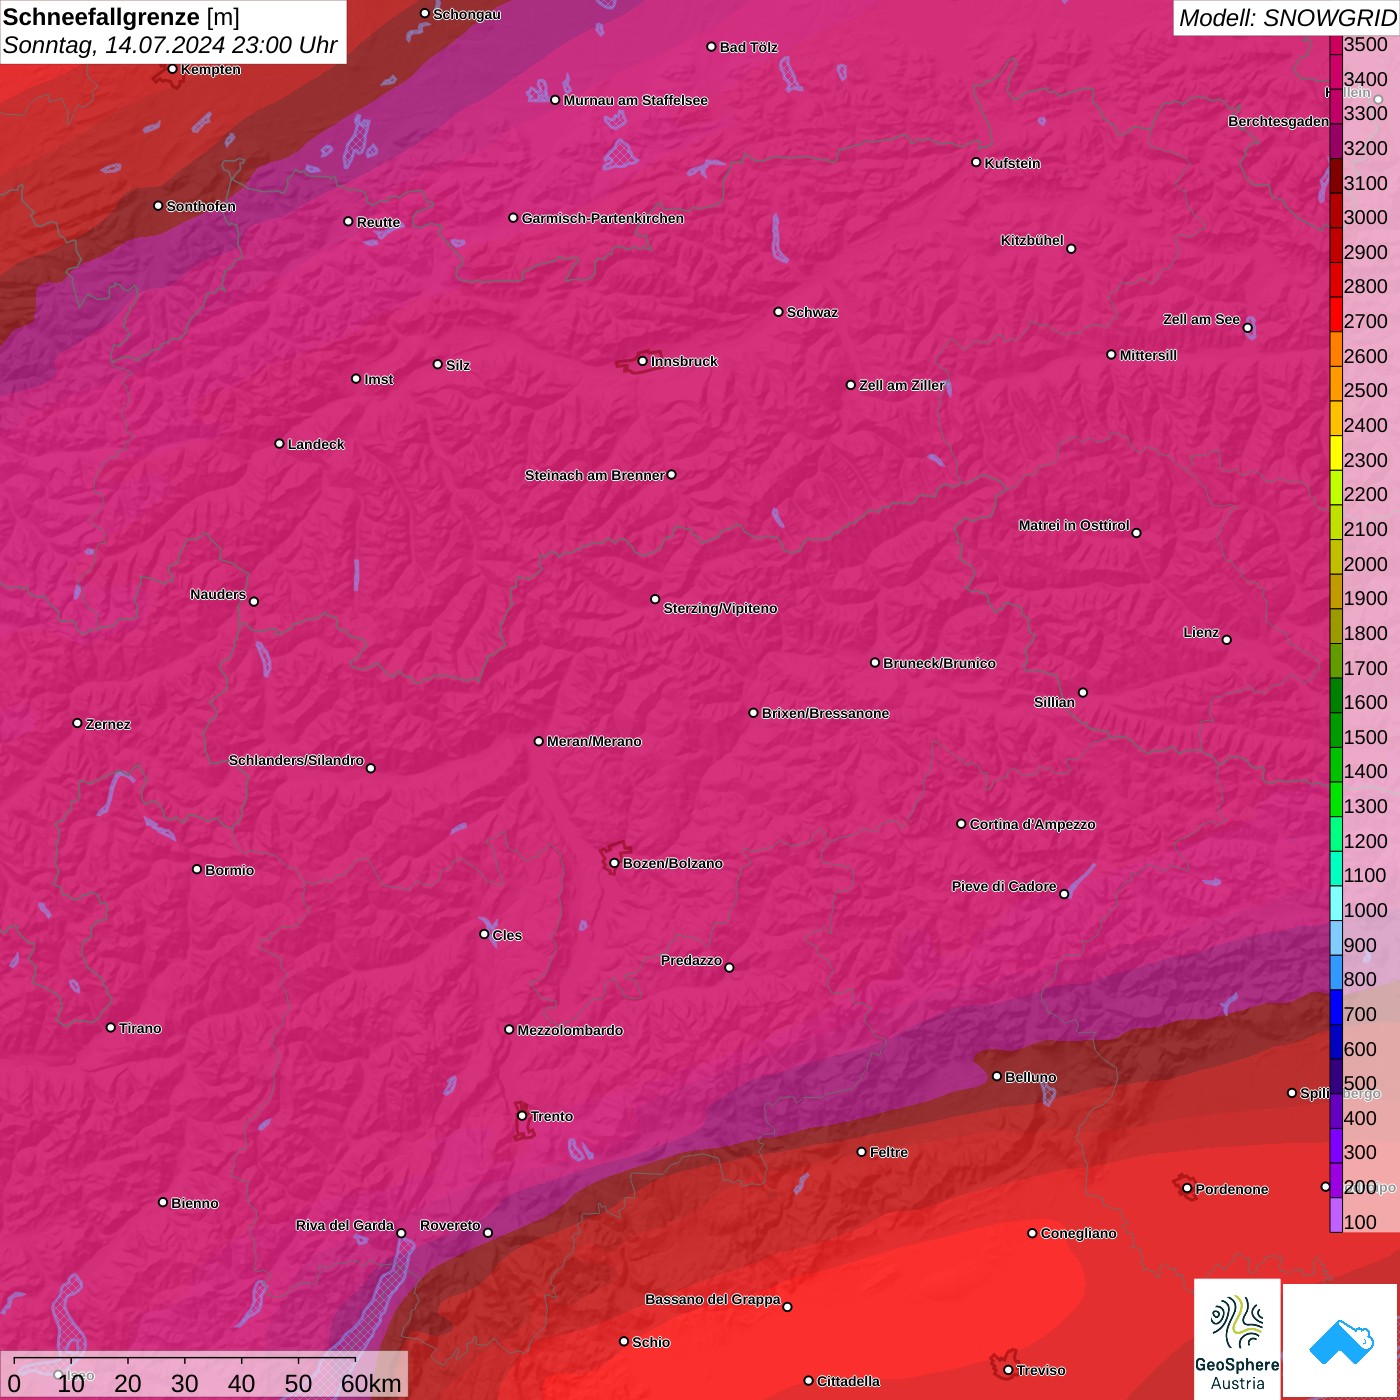Click the Garmisch-Partenkirchen label
The width and height of the screenshot is (1400, 1400).
[603, 218]
